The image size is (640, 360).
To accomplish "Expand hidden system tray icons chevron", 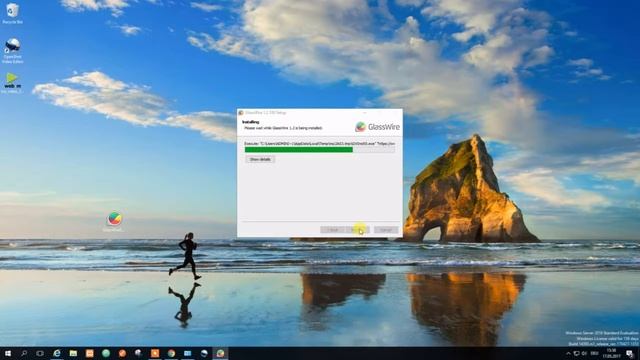I will [x=568, y=353].
